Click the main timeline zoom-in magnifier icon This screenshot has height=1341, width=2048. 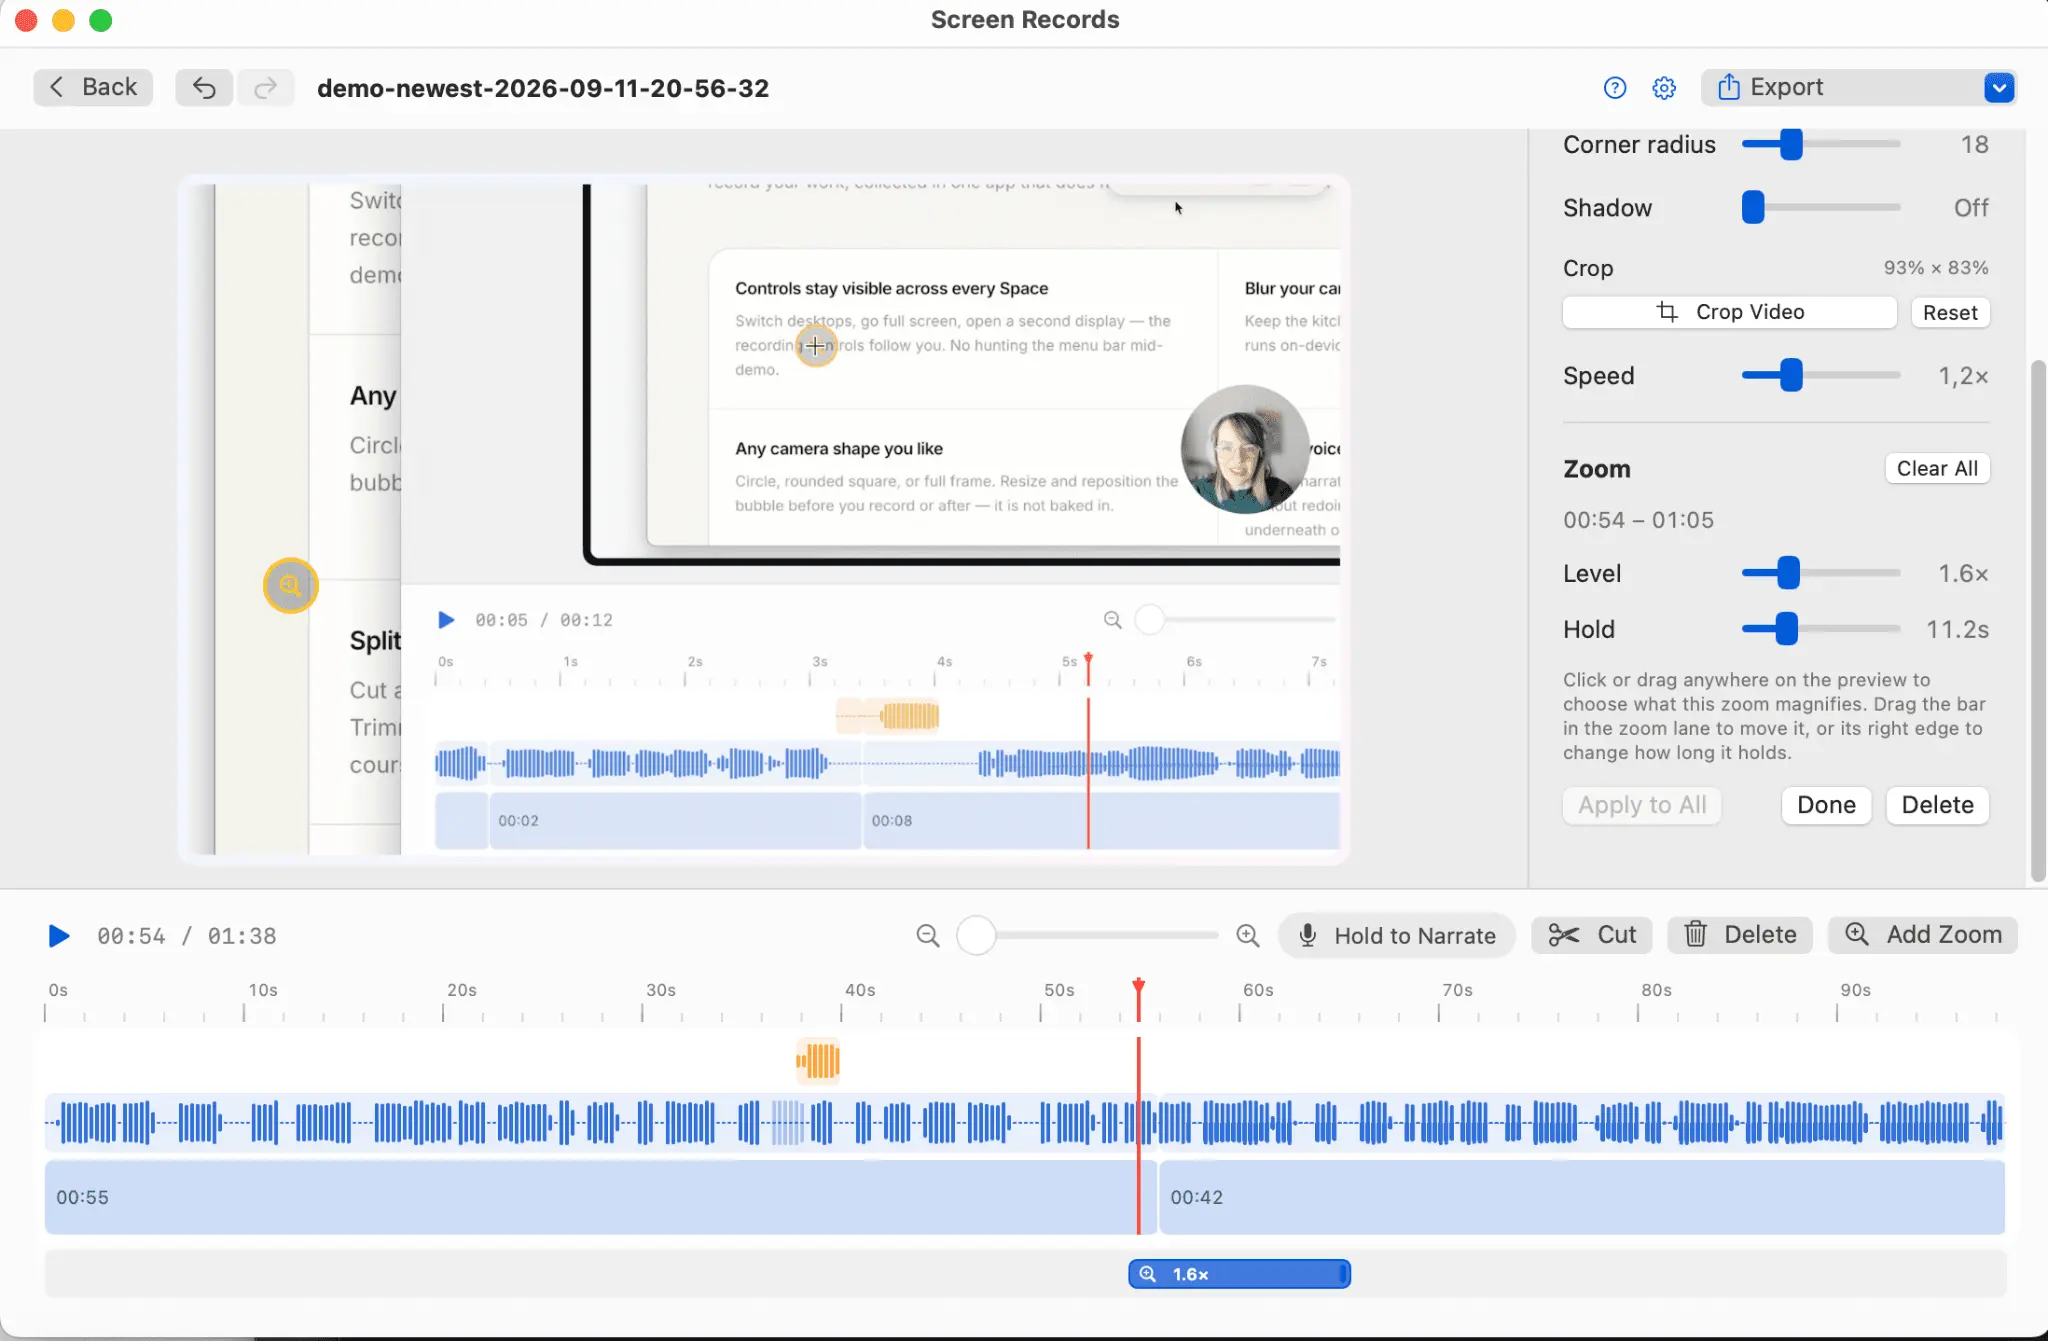(1247, 936)
